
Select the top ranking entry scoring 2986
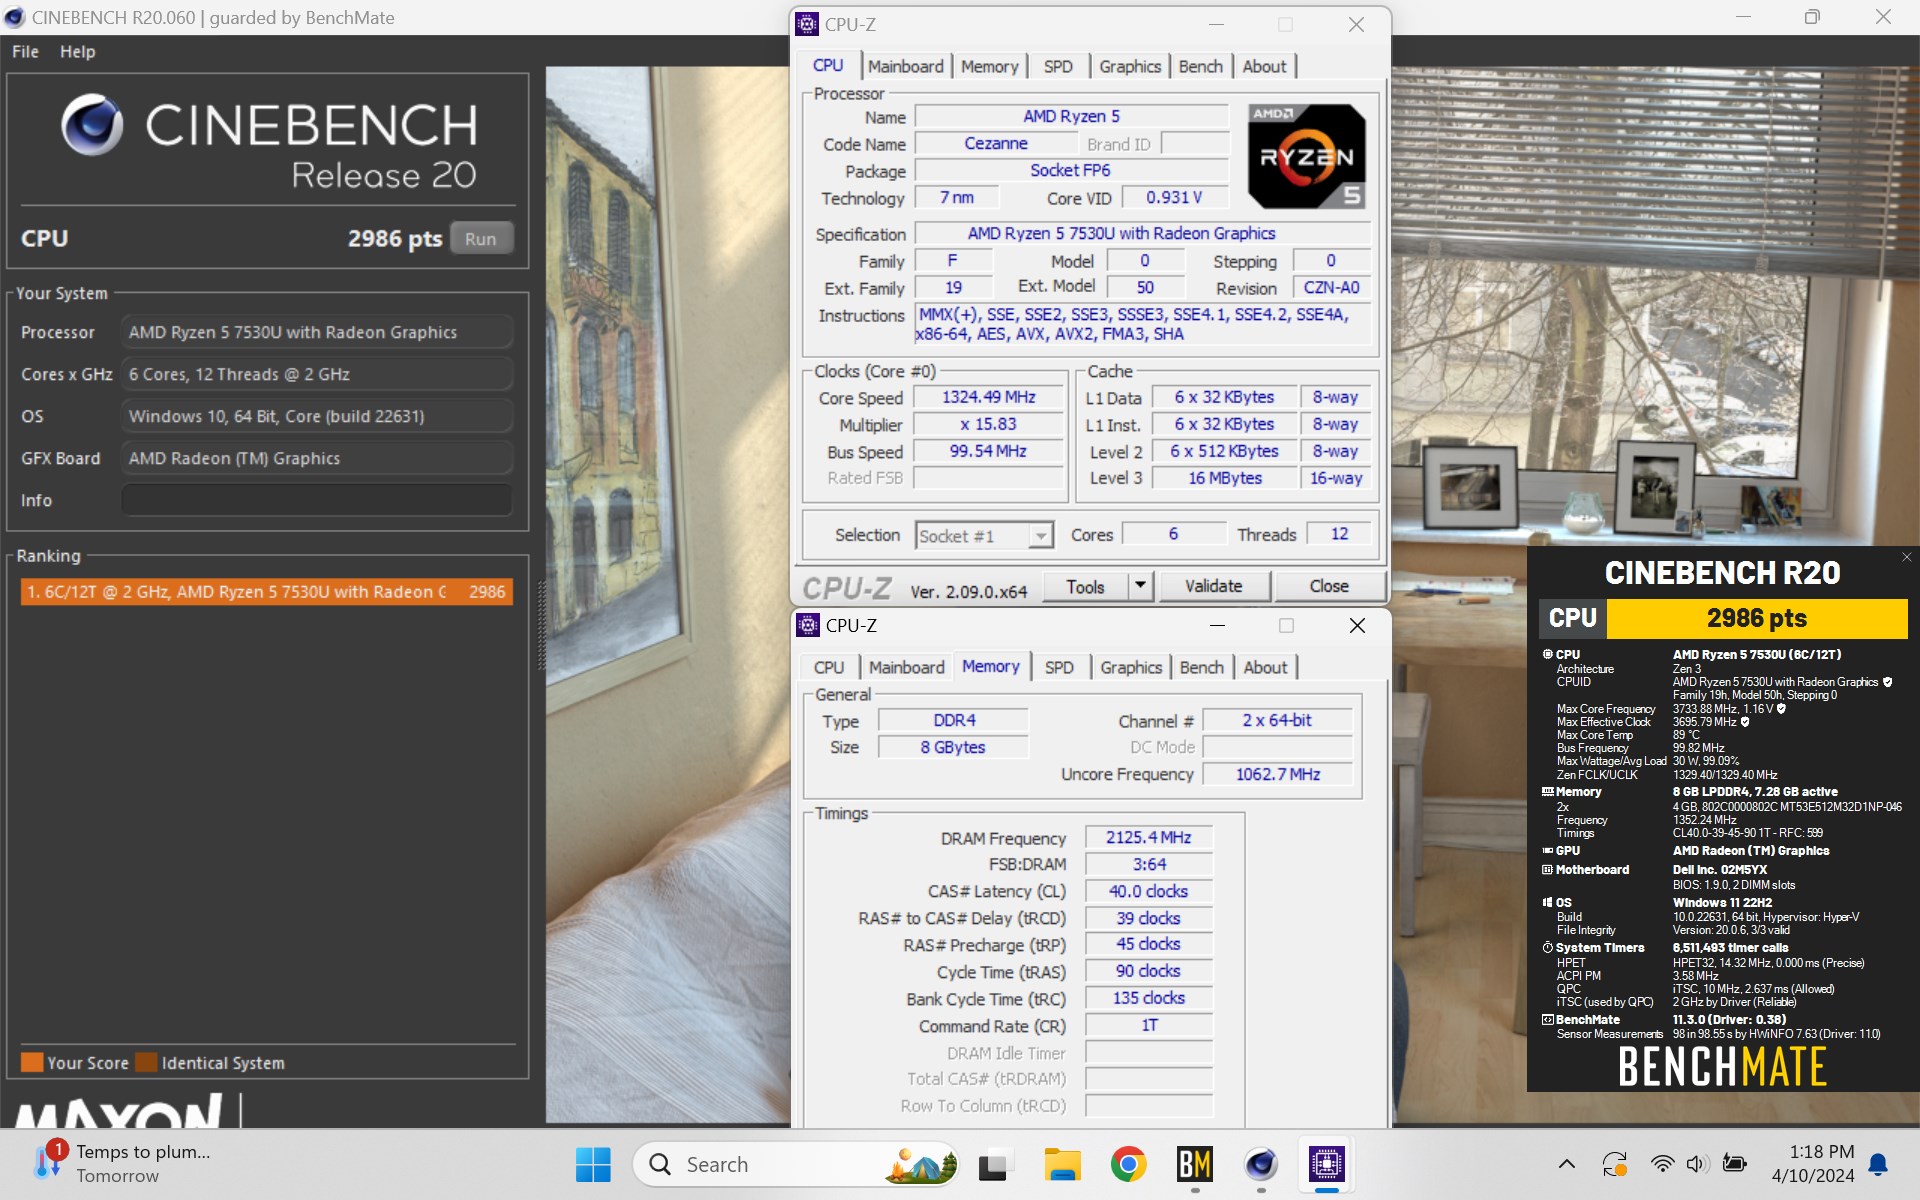click(x=267, y=592)
